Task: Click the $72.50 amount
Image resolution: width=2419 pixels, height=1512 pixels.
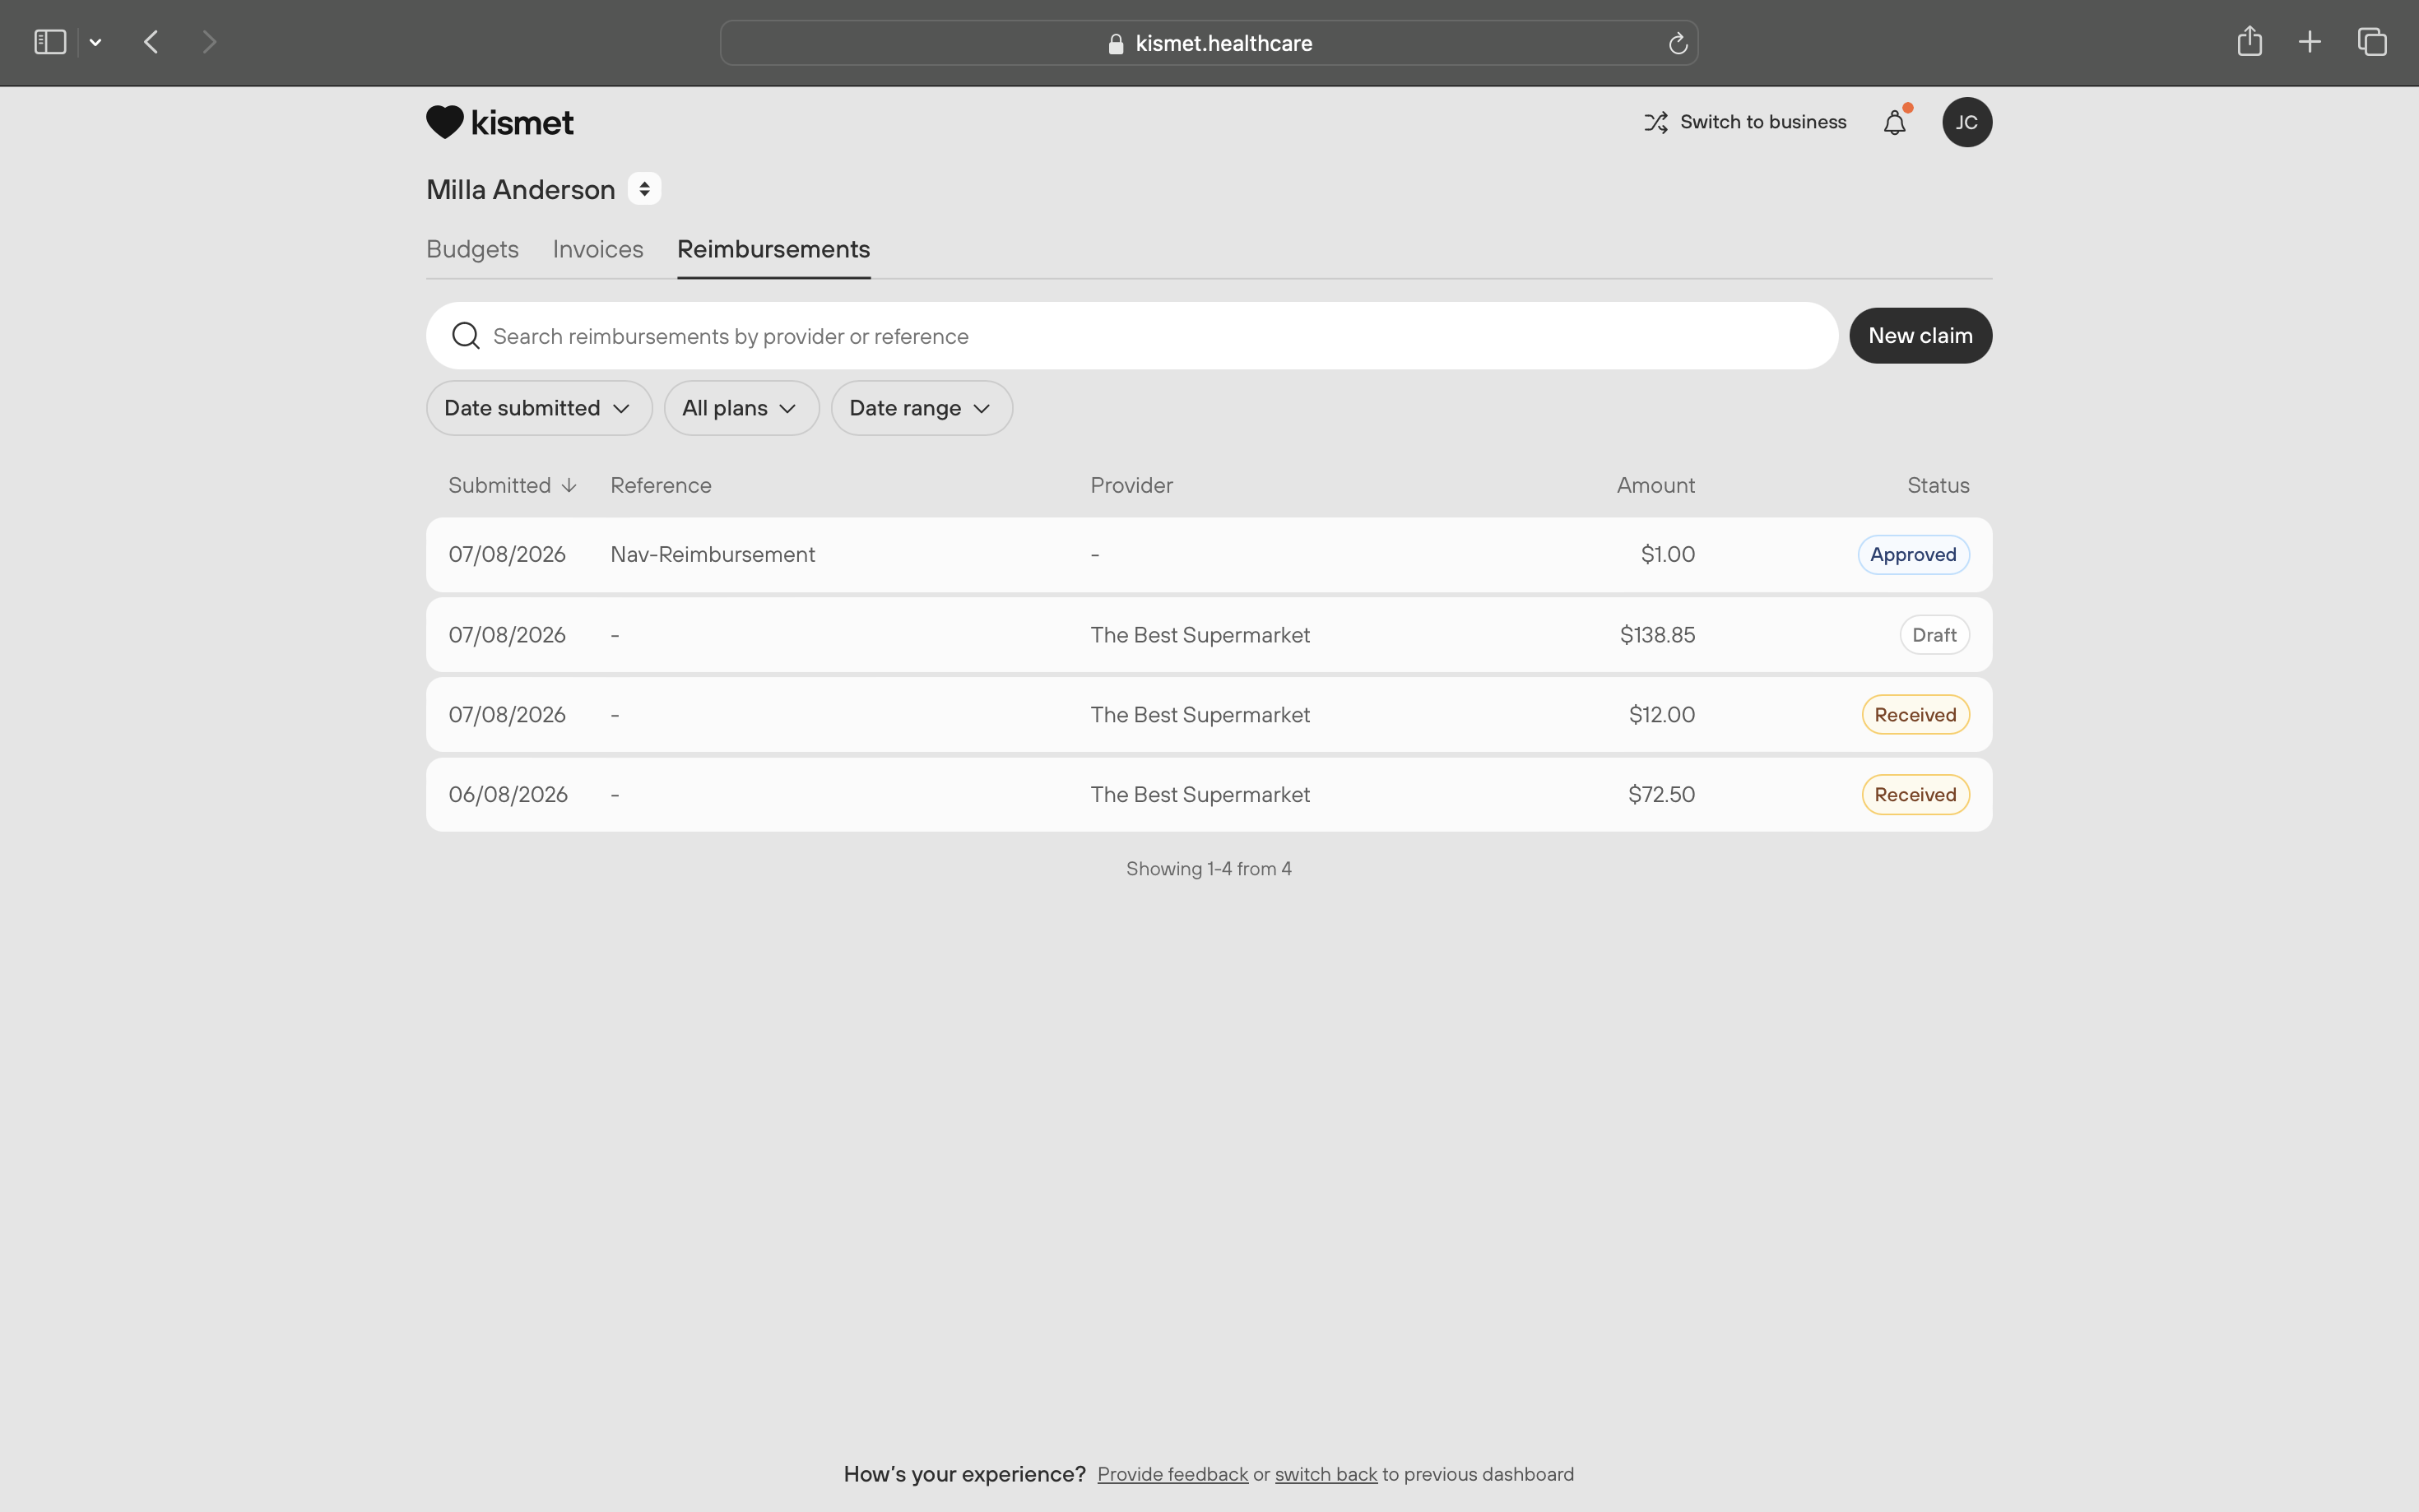Action: [x=1661, y=795]
